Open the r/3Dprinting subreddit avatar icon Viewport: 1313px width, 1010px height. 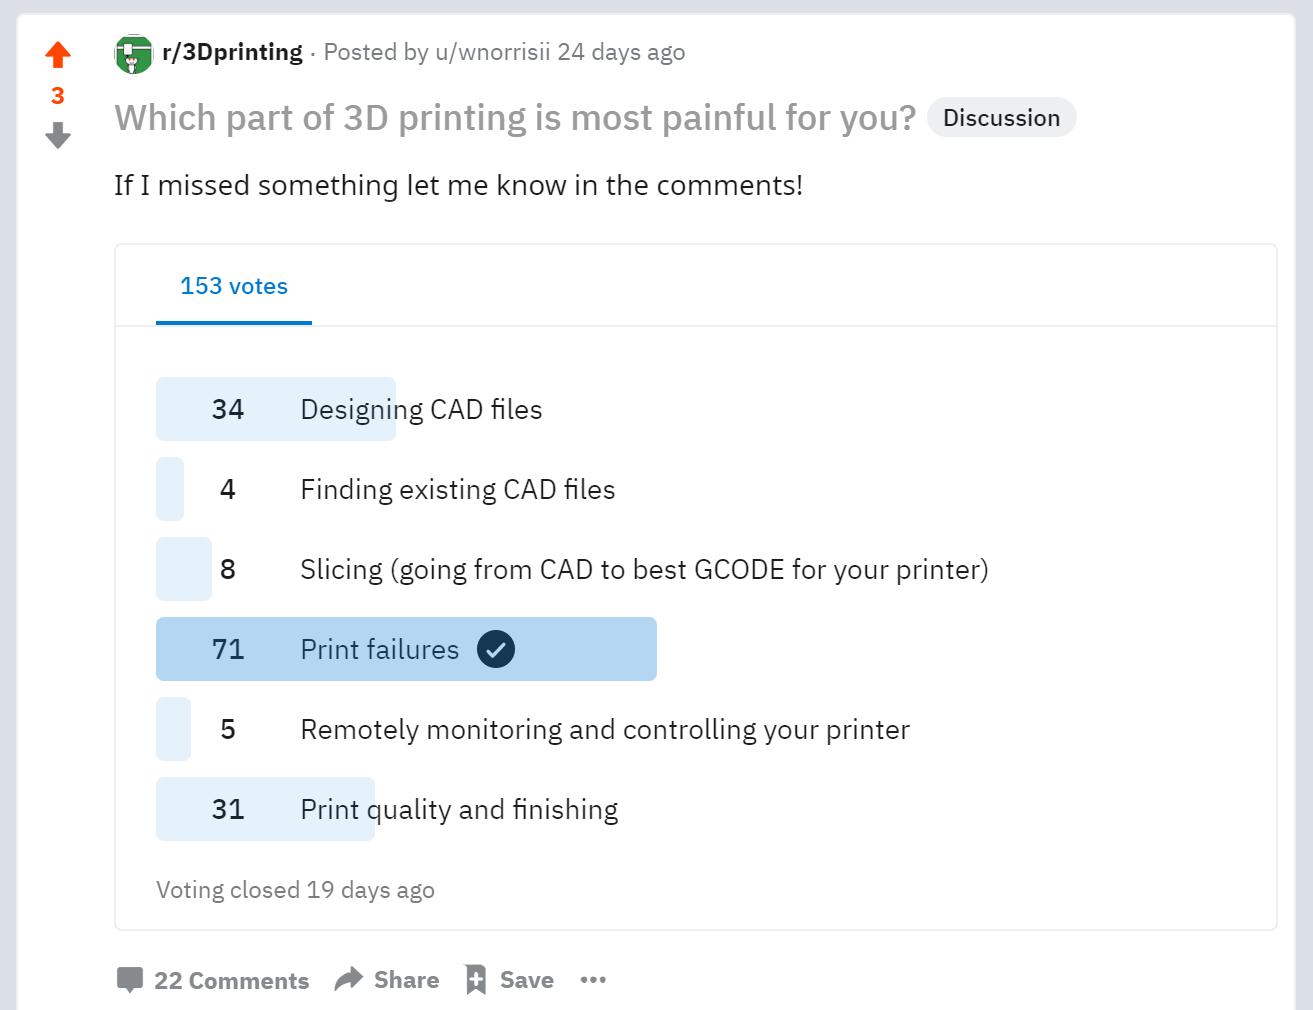(x=133, y=54)
